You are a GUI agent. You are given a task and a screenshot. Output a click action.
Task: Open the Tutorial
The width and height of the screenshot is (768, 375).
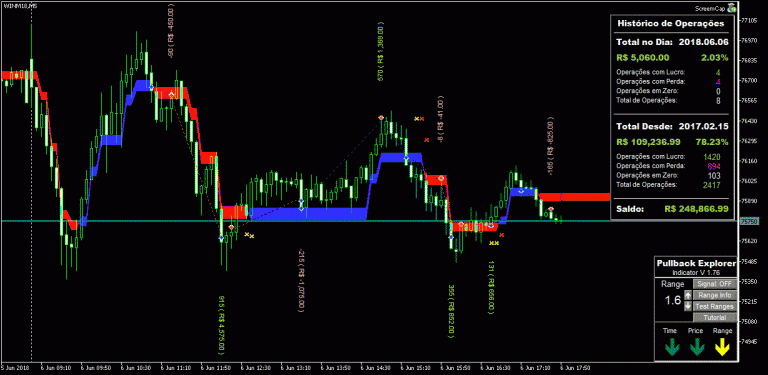[x=715, y=318]
